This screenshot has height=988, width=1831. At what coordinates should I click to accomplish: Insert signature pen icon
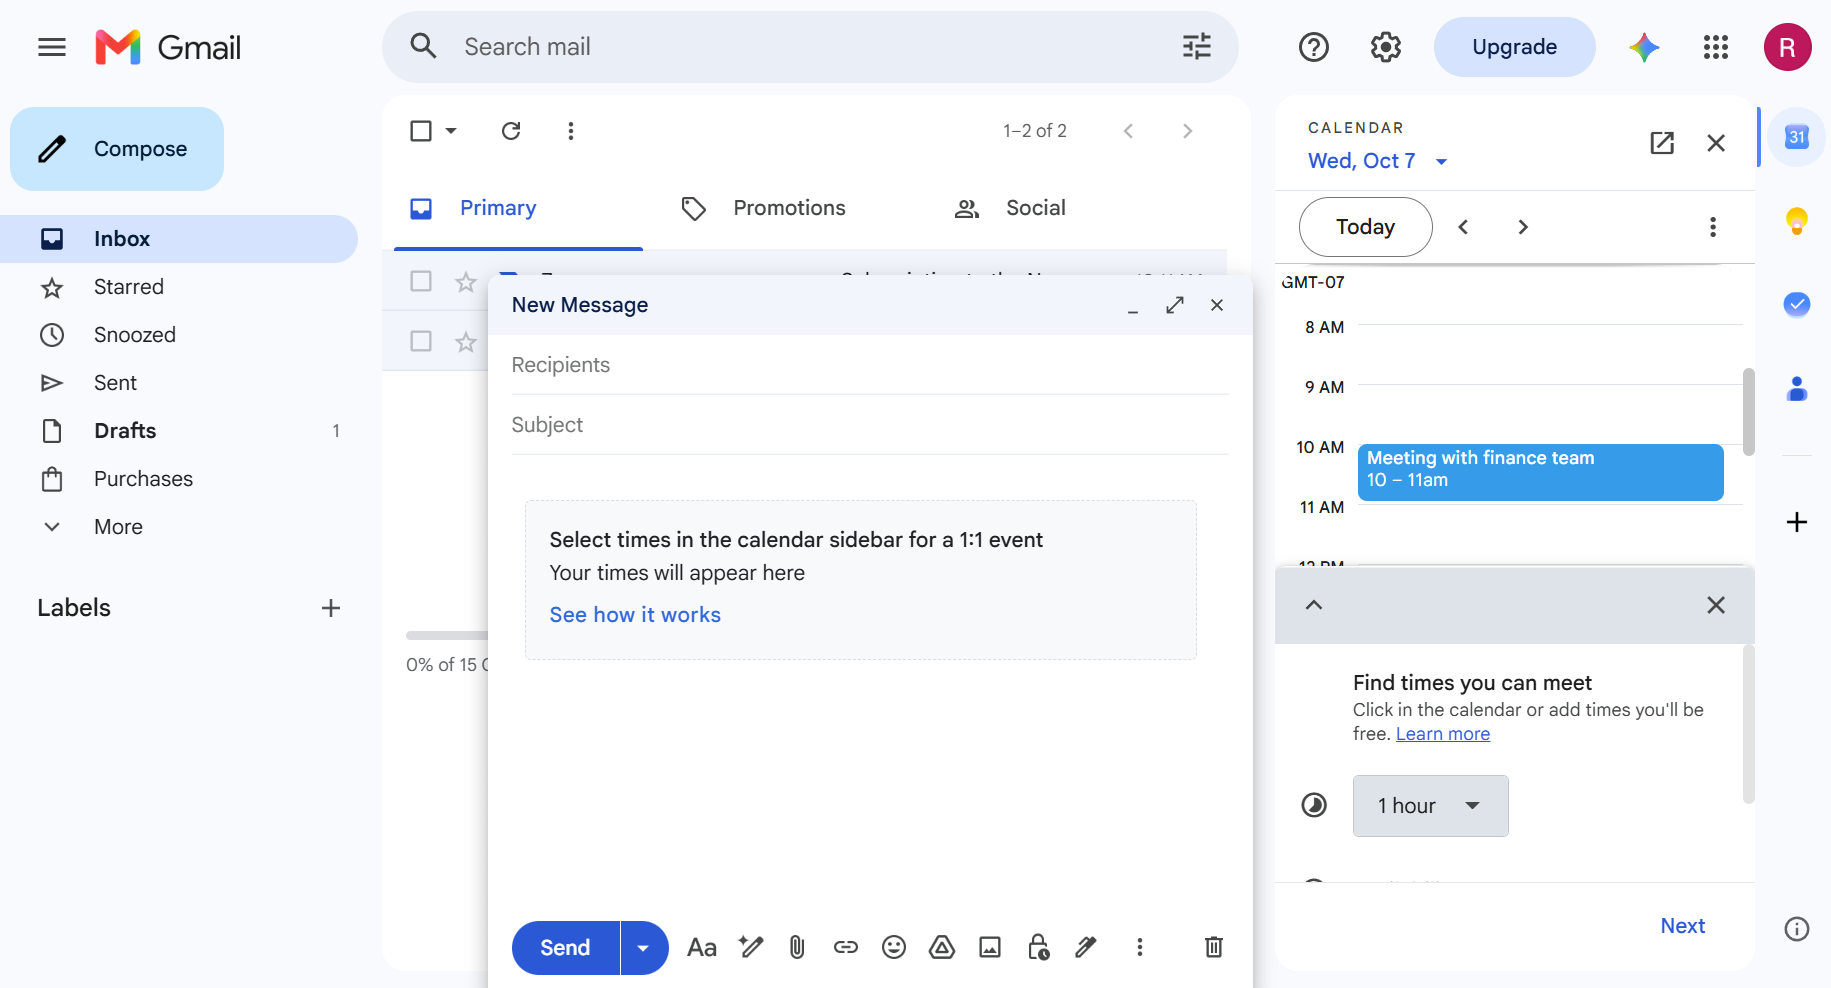coord(1086,947)
